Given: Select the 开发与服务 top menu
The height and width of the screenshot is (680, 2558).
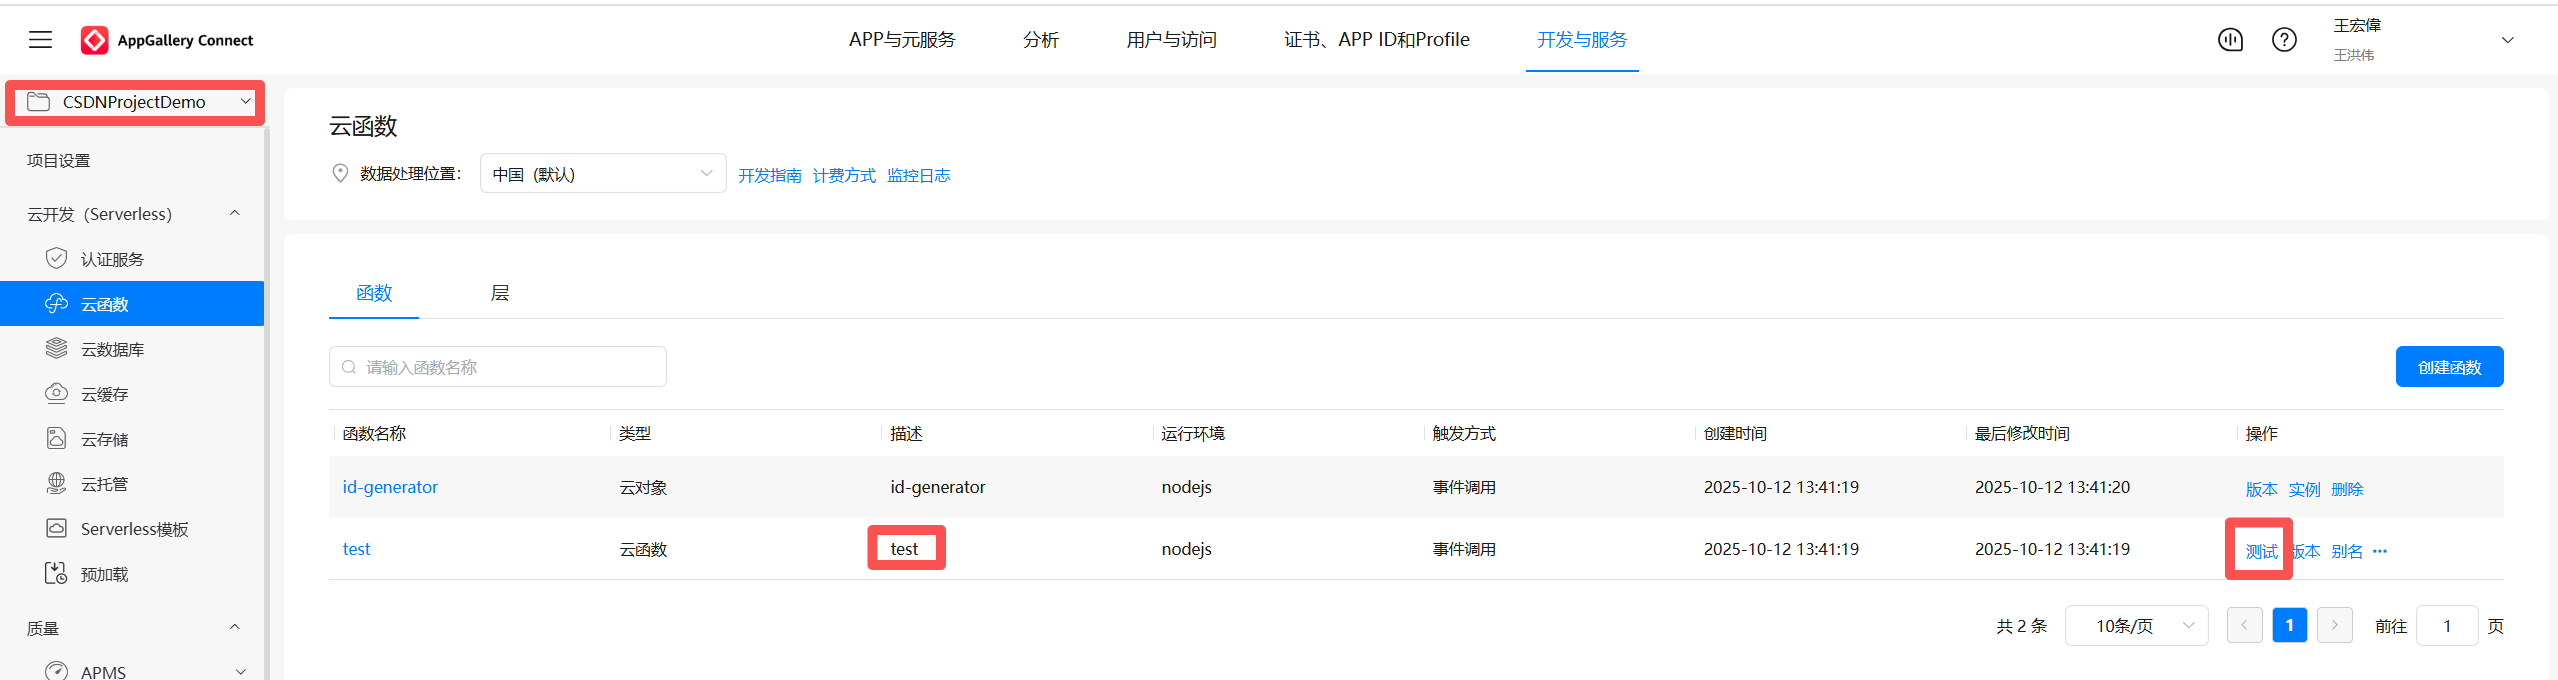Looking at the screenshot, I should (x=1582, y=40).
